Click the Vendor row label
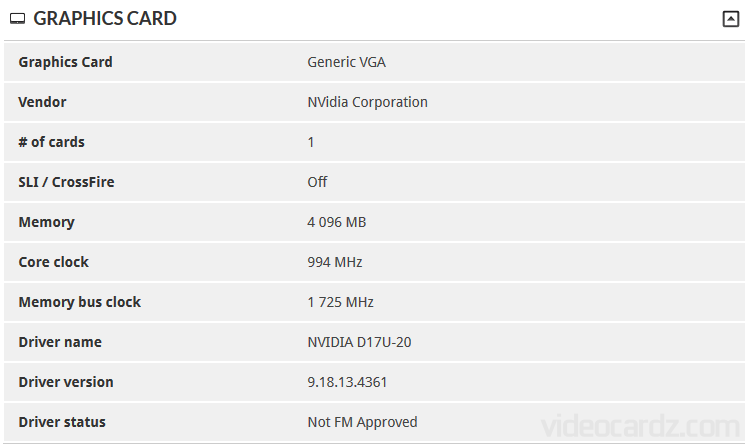Viewport: 754px width, 447px height. click(x=42, y=102)
